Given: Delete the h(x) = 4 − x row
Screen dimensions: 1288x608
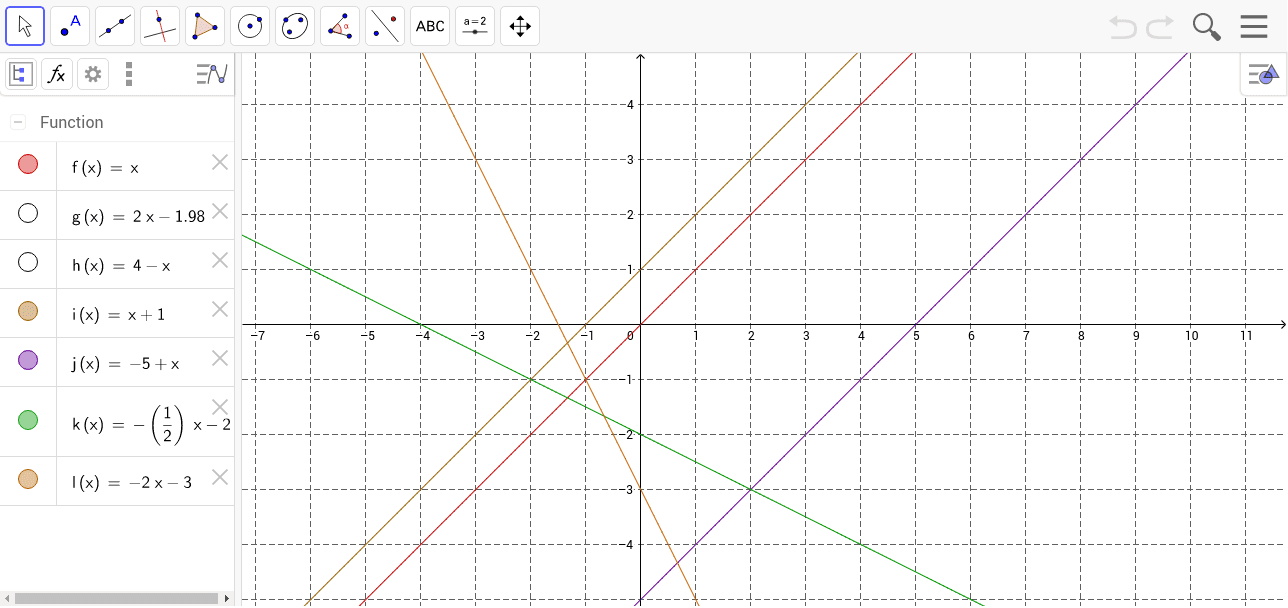Looking at the screenshot, I should coord(220,260).
